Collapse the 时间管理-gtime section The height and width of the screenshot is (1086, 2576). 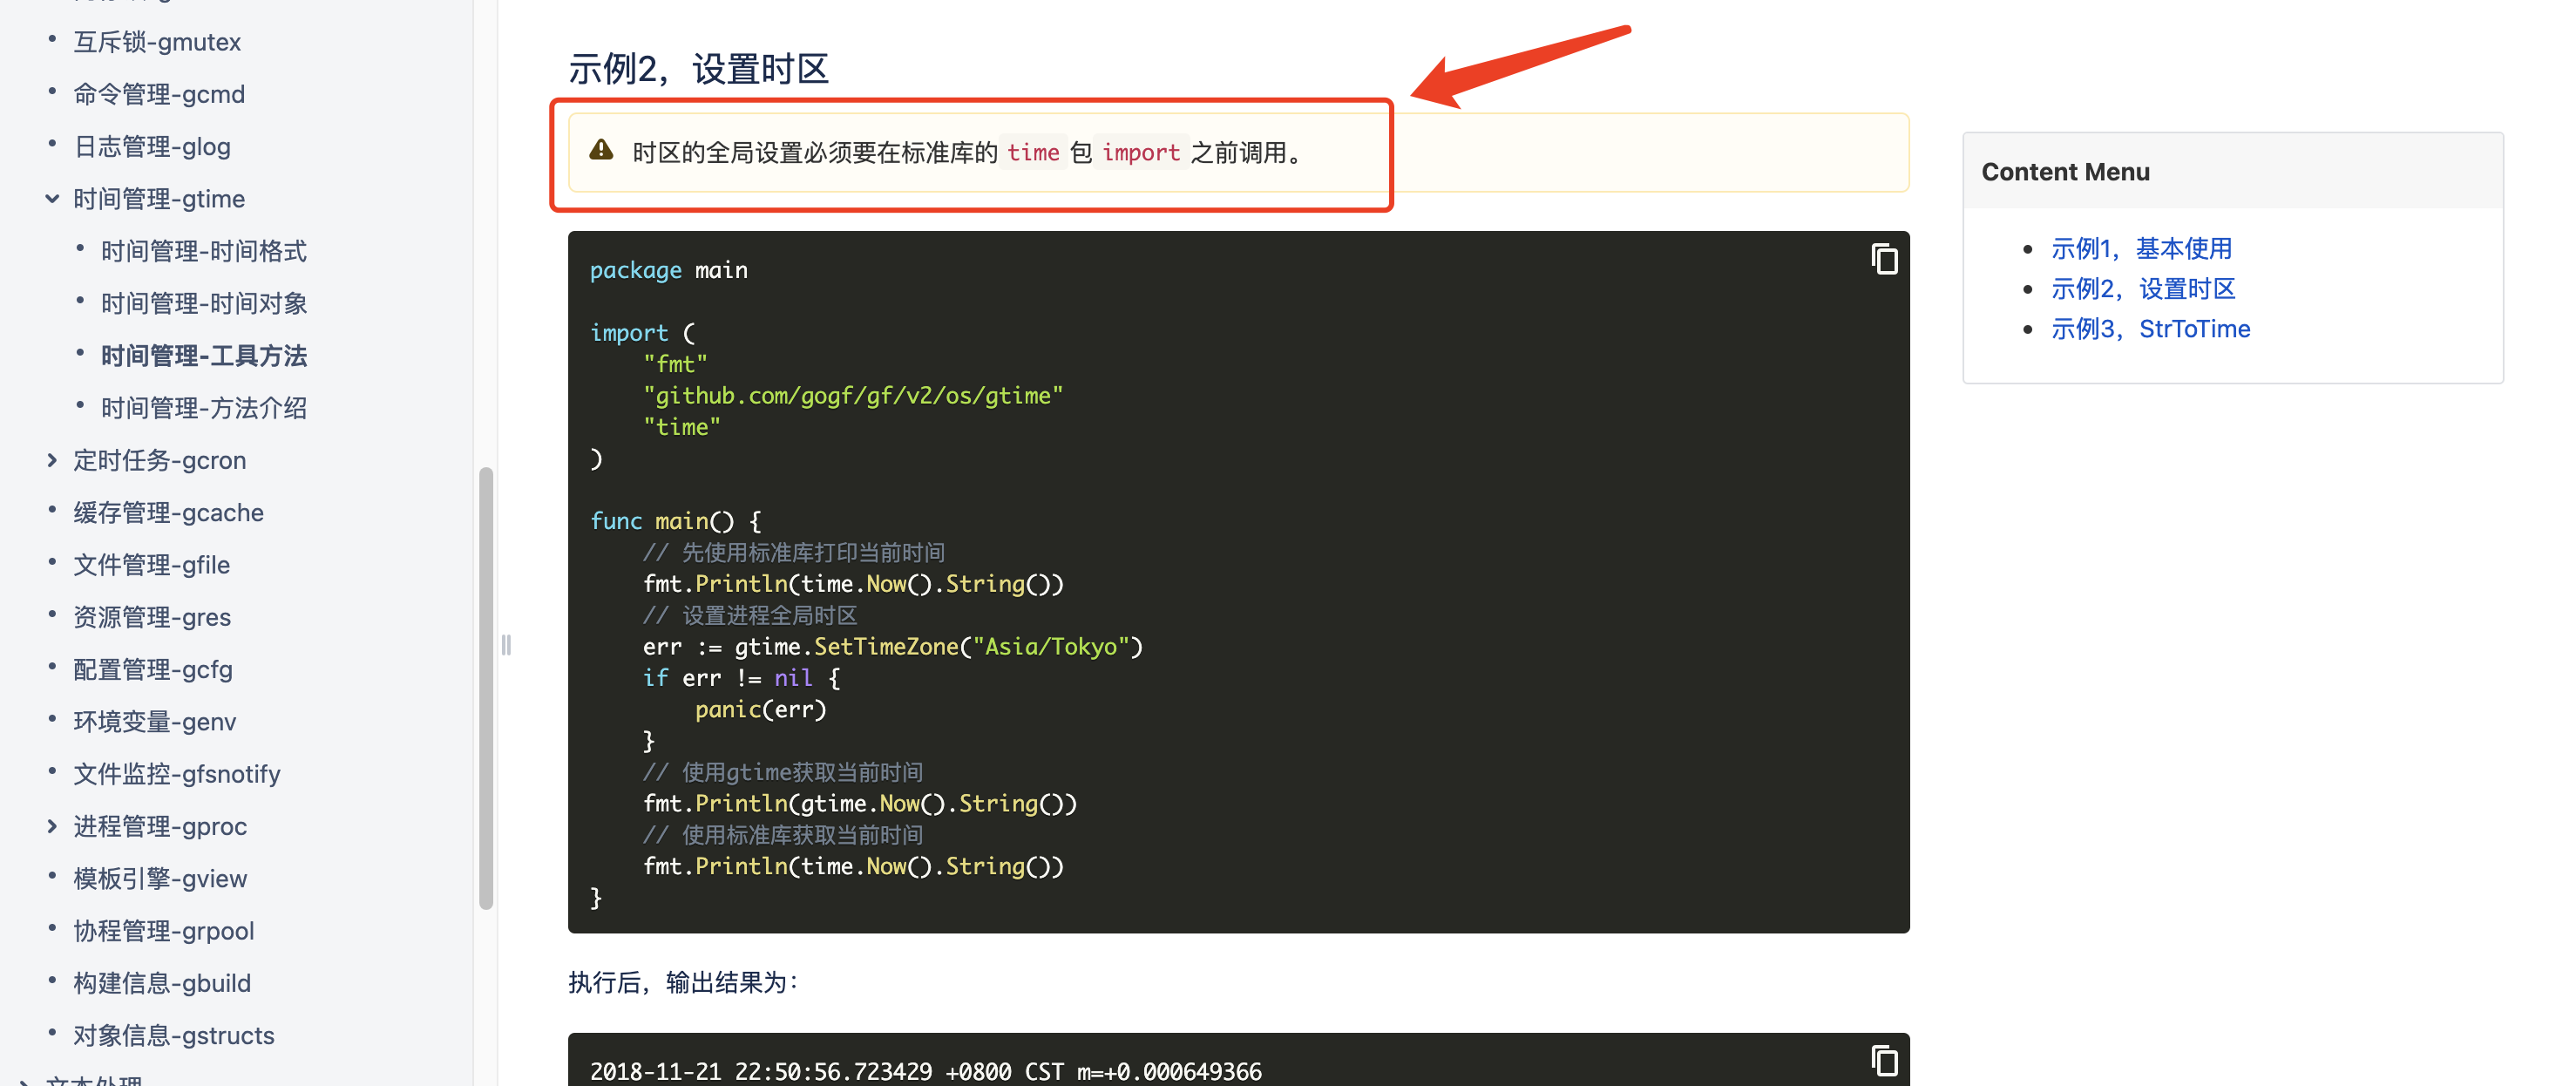pos(52,198)
